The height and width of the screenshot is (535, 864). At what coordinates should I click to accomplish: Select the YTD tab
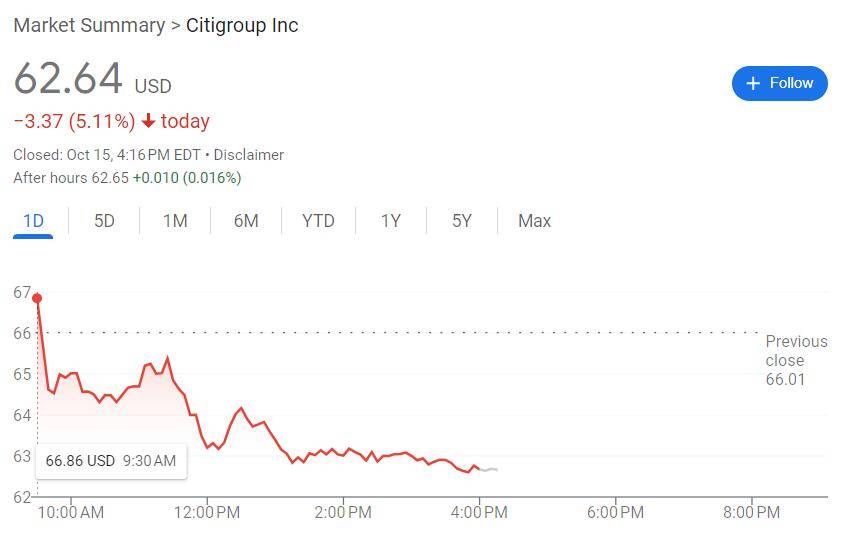tap(318, 221)
